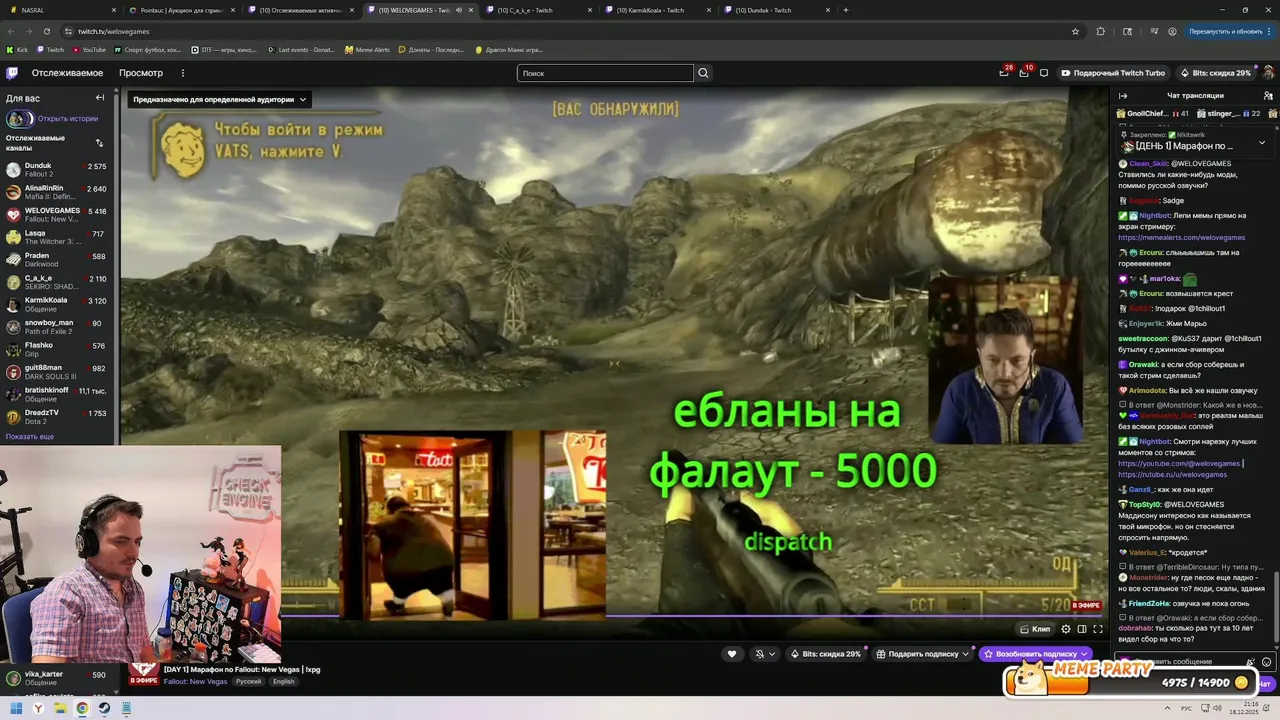Open the user avatar menu in Twitch header
This screenshot has height=720, width=1280.
[1268, 73]
